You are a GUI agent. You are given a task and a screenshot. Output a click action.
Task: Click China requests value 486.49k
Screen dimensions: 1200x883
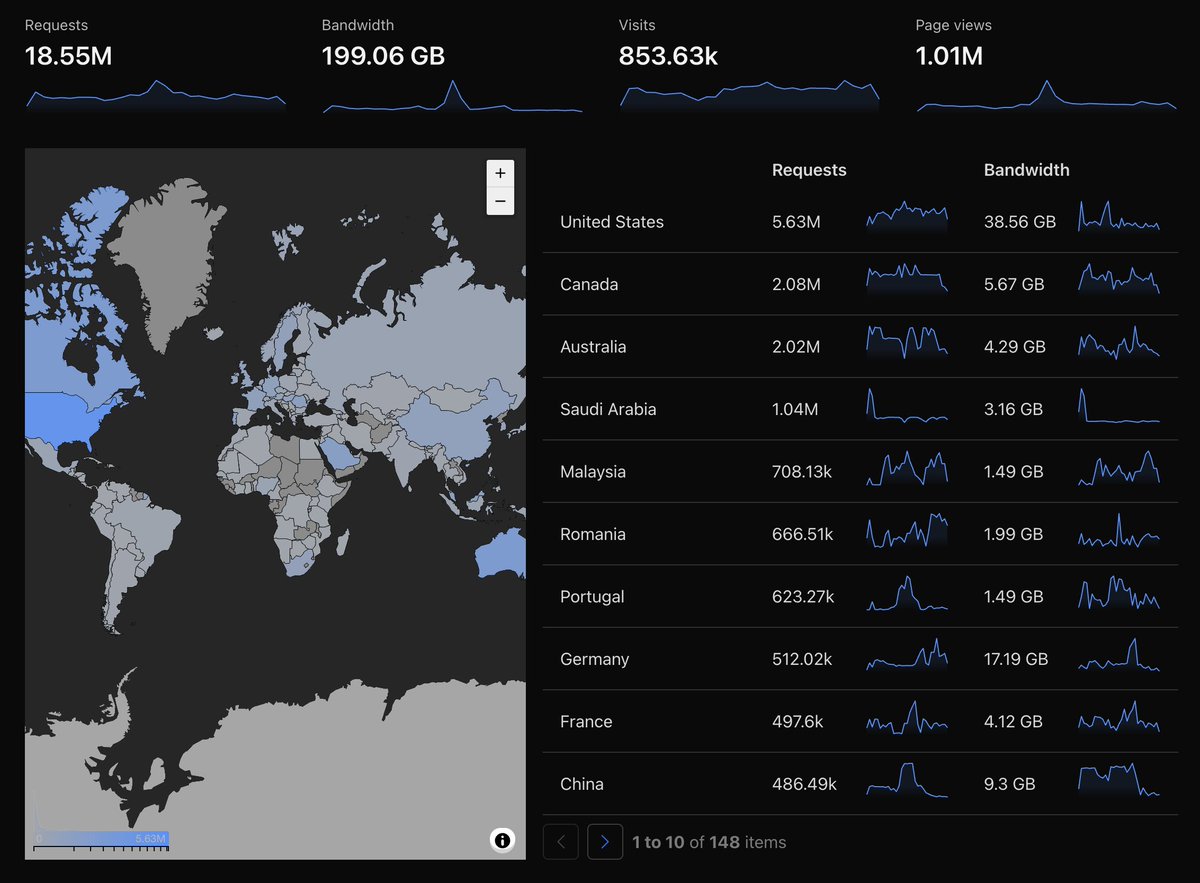pyautogui.click(x=804, y=784)
